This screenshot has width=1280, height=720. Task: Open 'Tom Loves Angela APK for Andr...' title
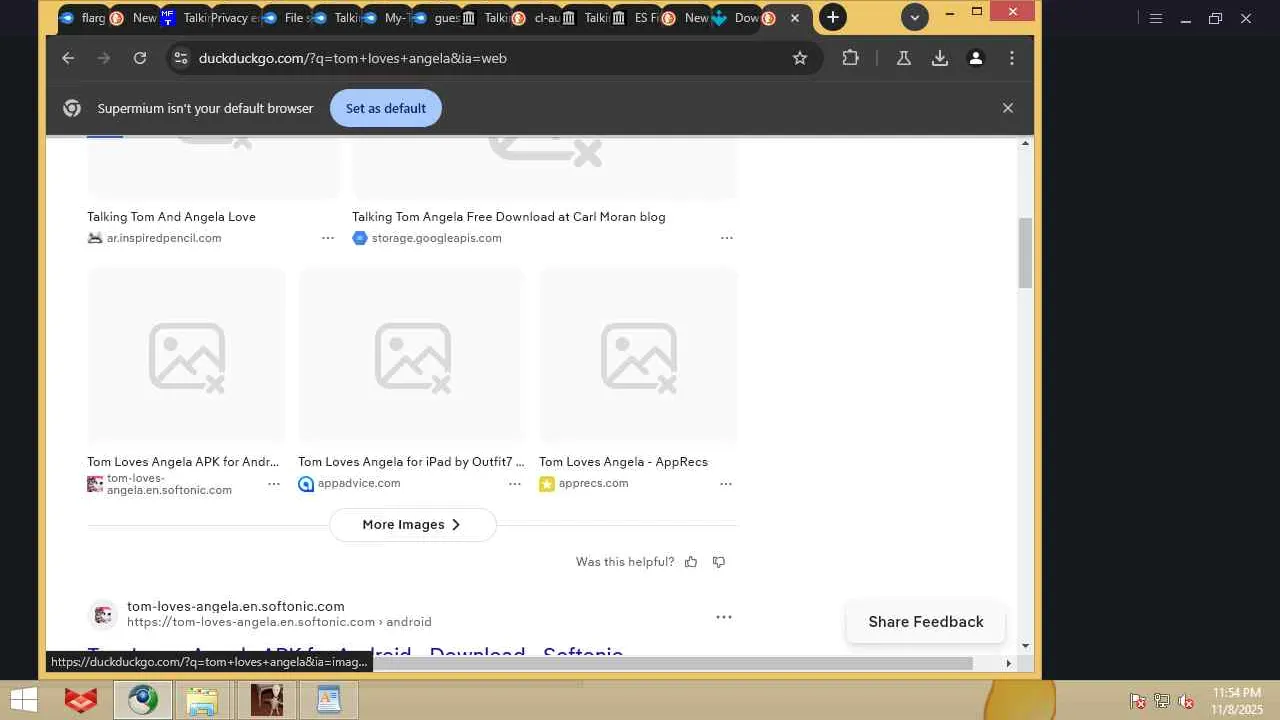183,462
